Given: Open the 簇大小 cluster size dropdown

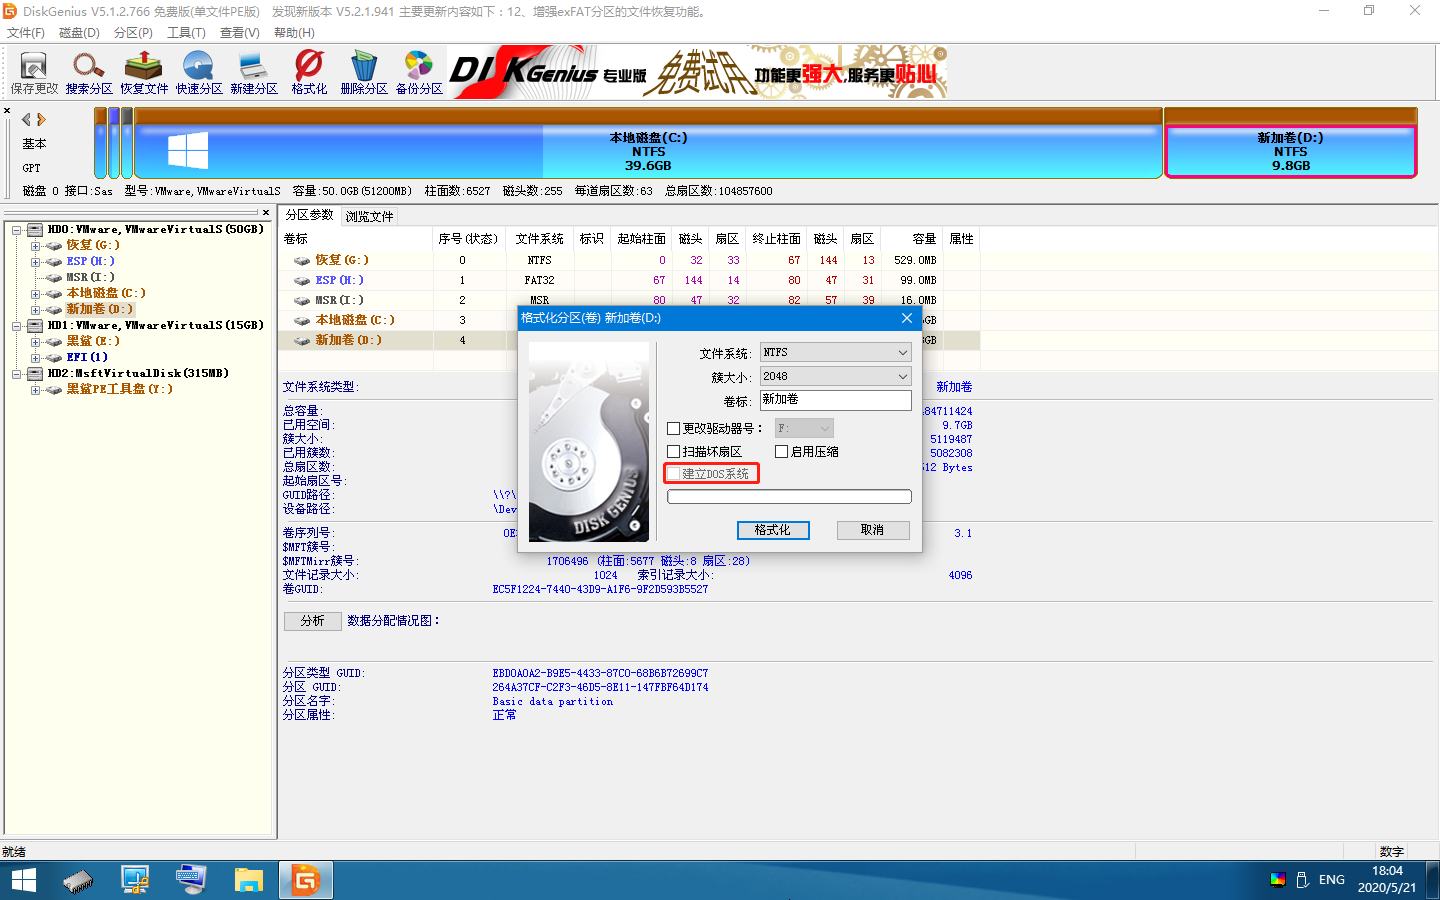Looking at the screenshot, I should [835, 376].
